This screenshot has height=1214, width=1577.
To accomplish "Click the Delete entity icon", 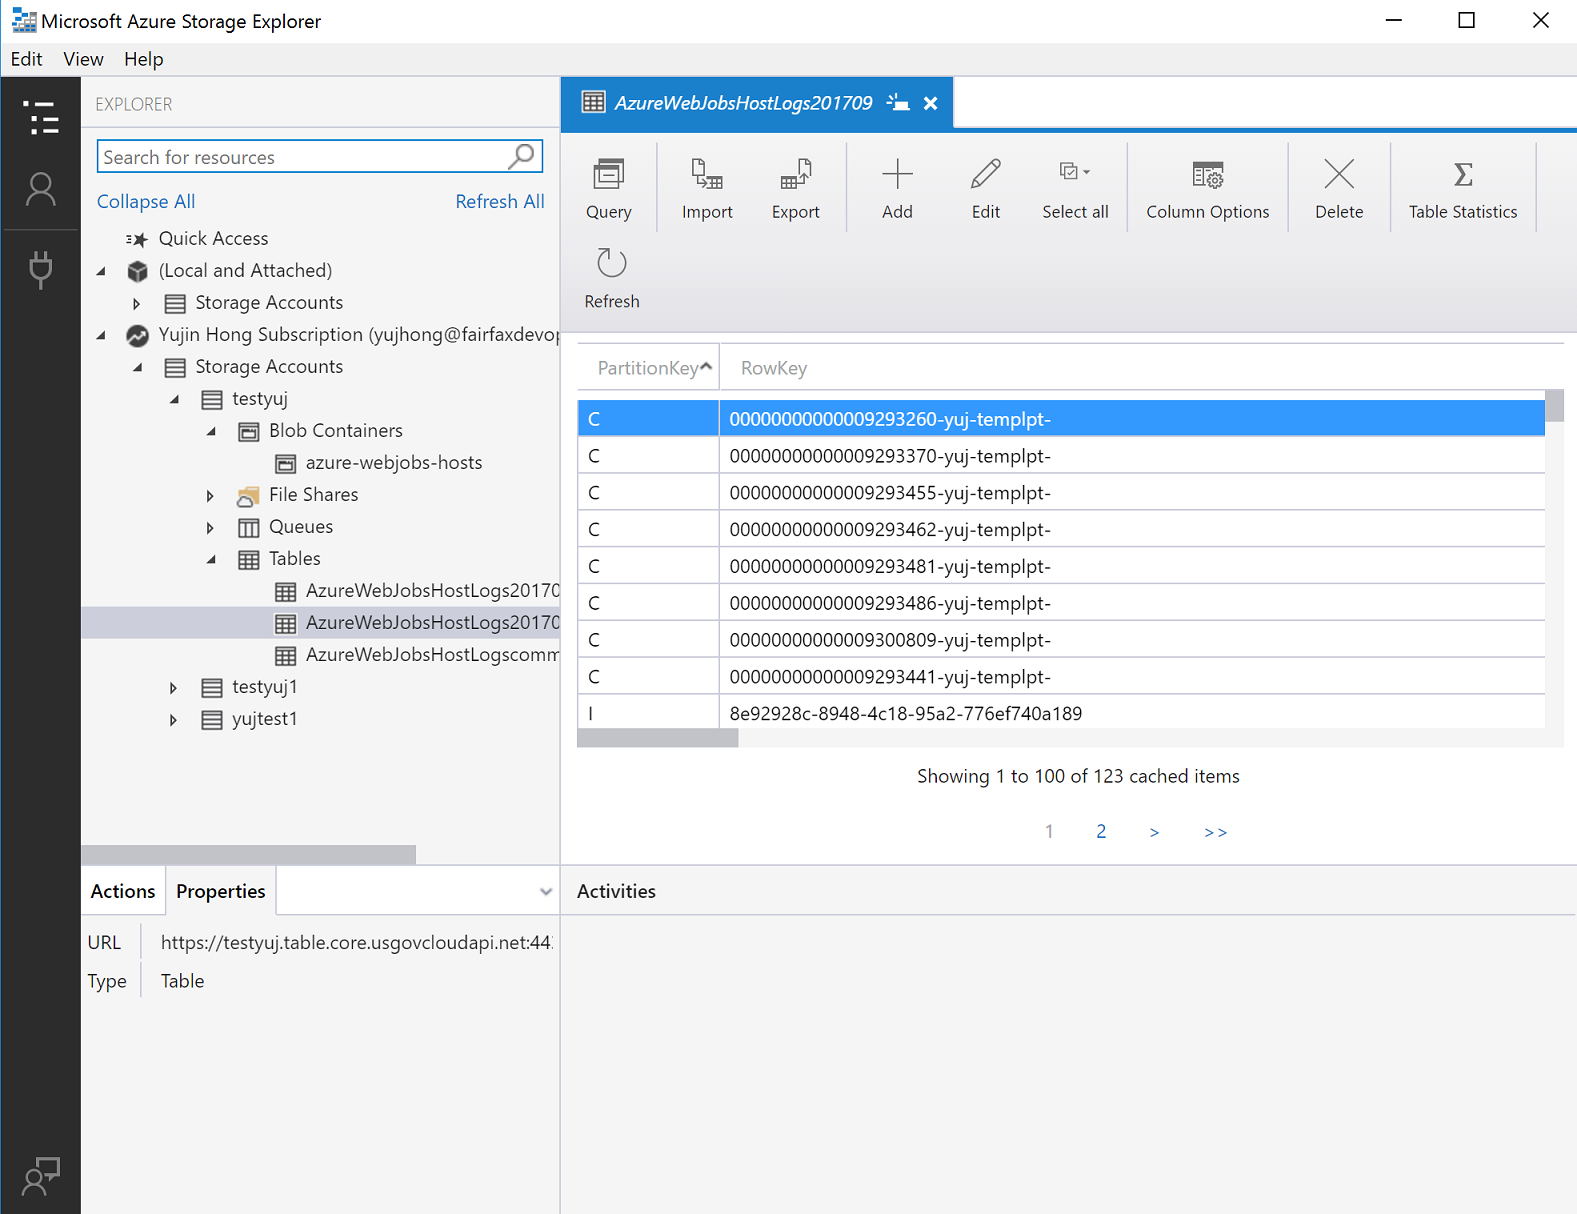I will 1338,176.
